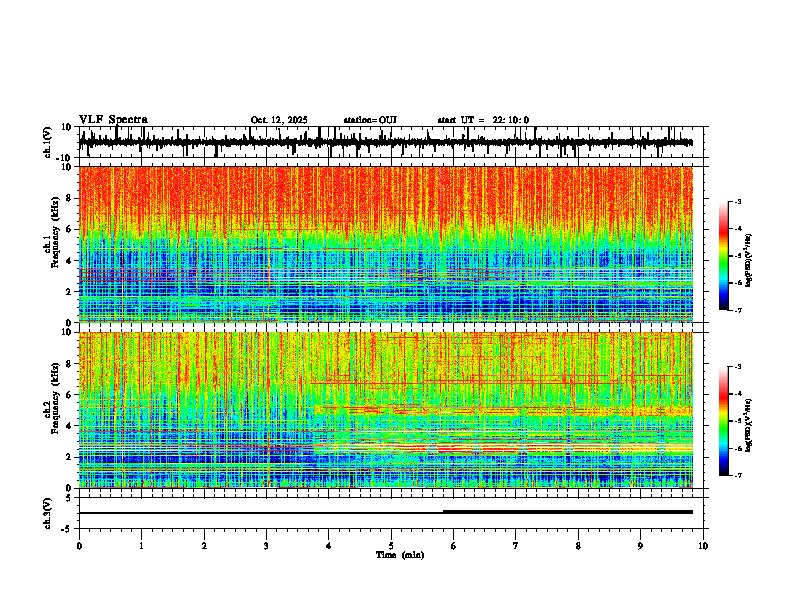Click the ch.1 voltage waveform trace panel

(x=393, y=142)
